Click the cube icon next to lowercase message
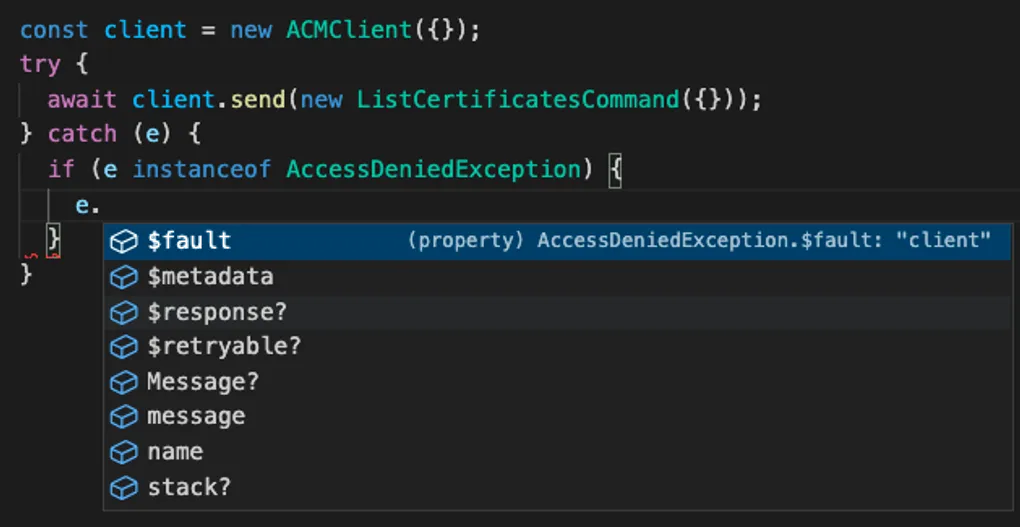 point(122,417)
